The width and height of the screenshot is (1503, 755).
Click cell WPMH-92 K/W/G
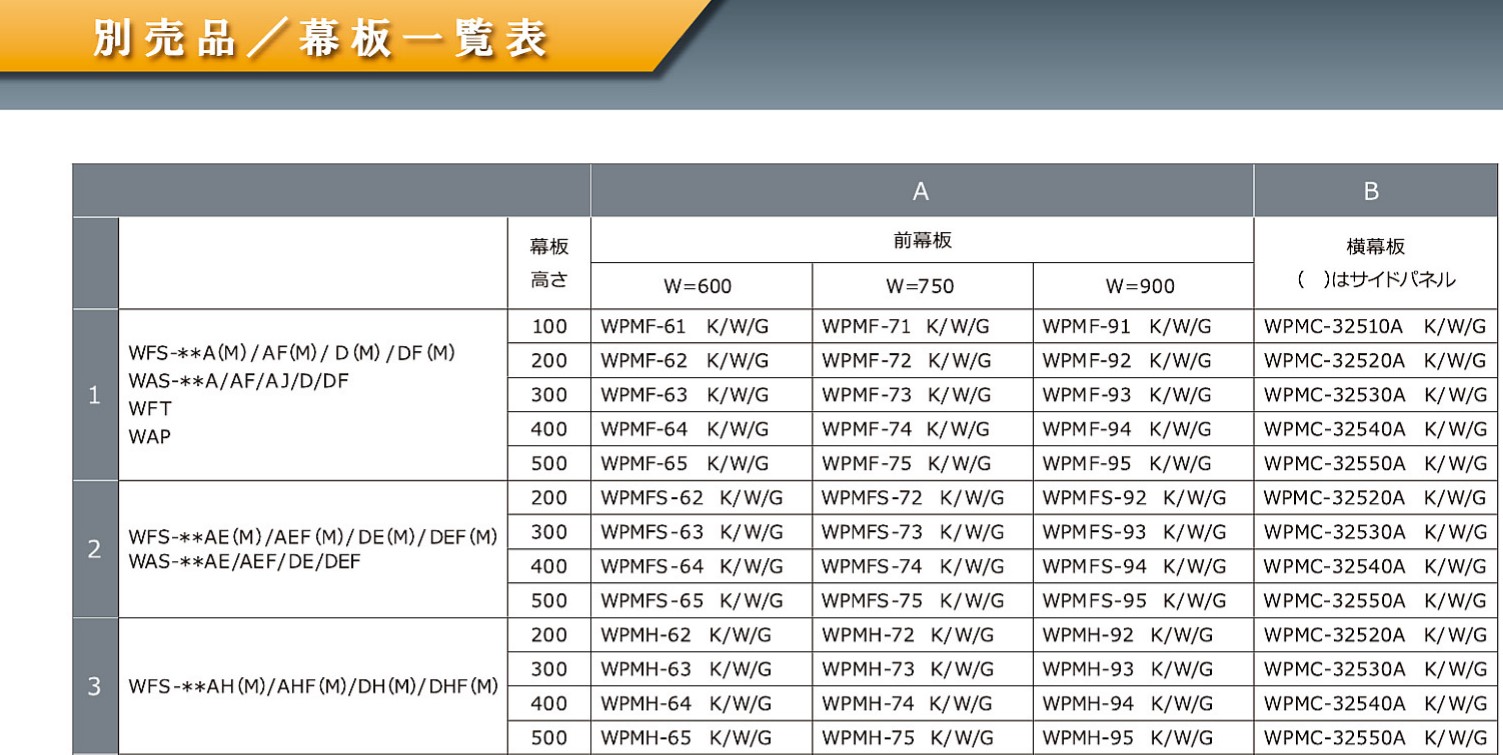(1143, 635)
